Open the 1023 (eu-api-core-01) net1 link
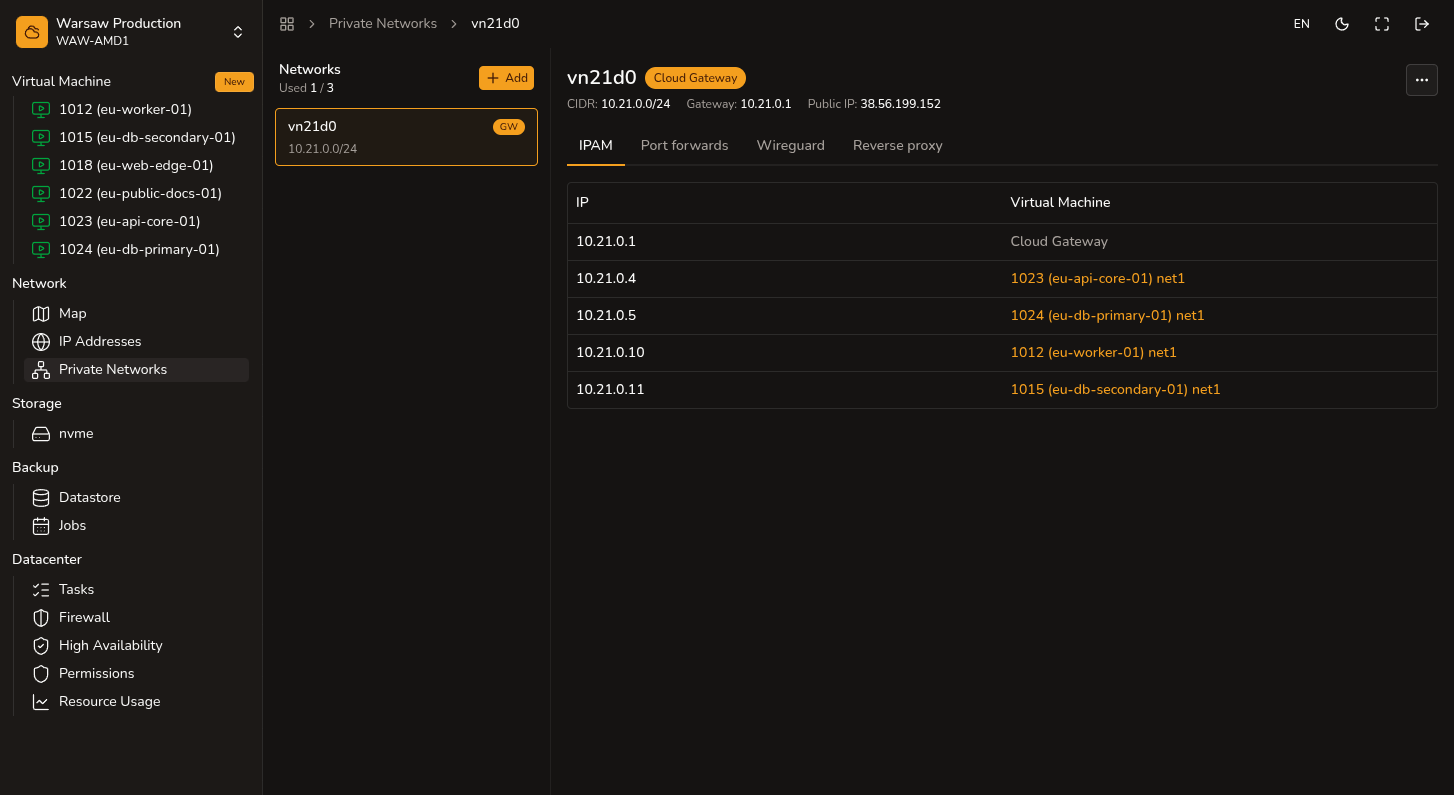Viewport: 1454px width, 795px height. click(x=1098, y=278)
